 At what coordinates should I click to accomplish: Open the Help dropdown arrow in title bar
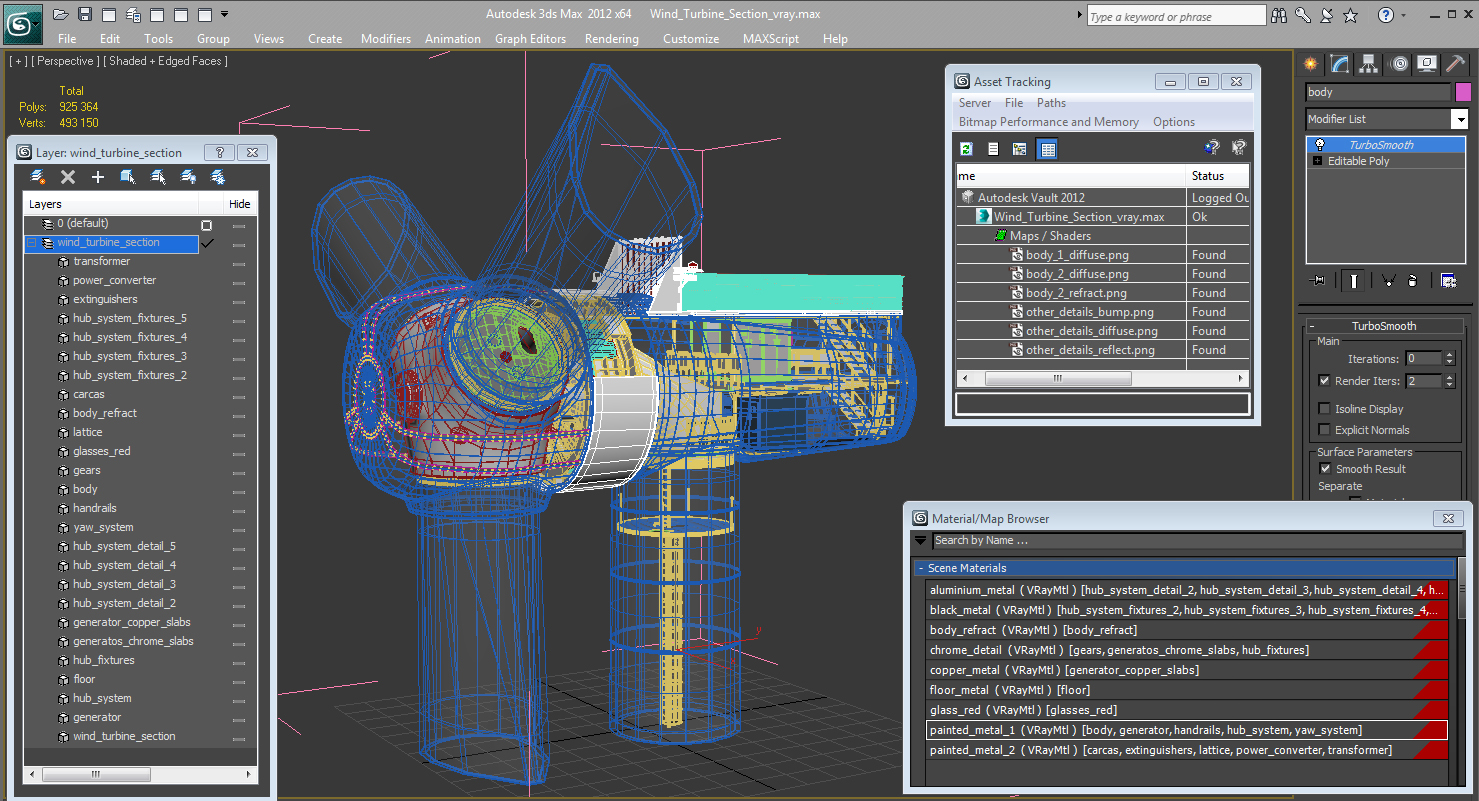pos(1404,15)
